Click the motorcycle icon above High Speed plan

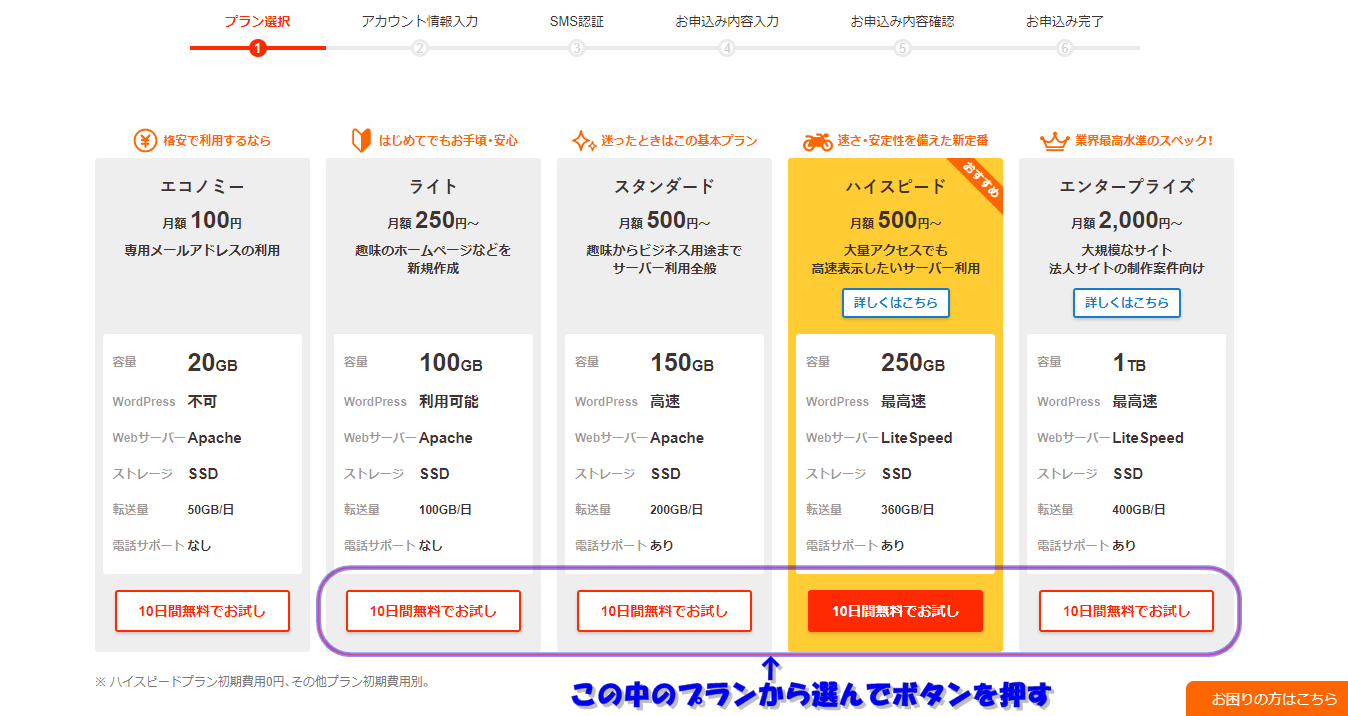817,141
